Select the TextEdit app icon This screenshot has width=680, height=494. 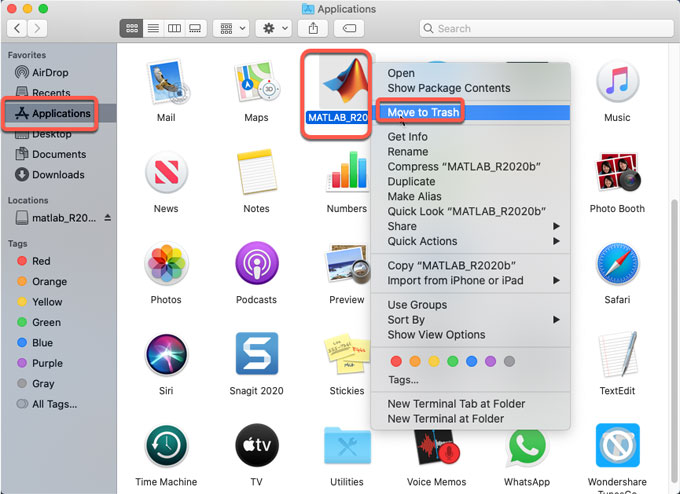pos(617,353)
